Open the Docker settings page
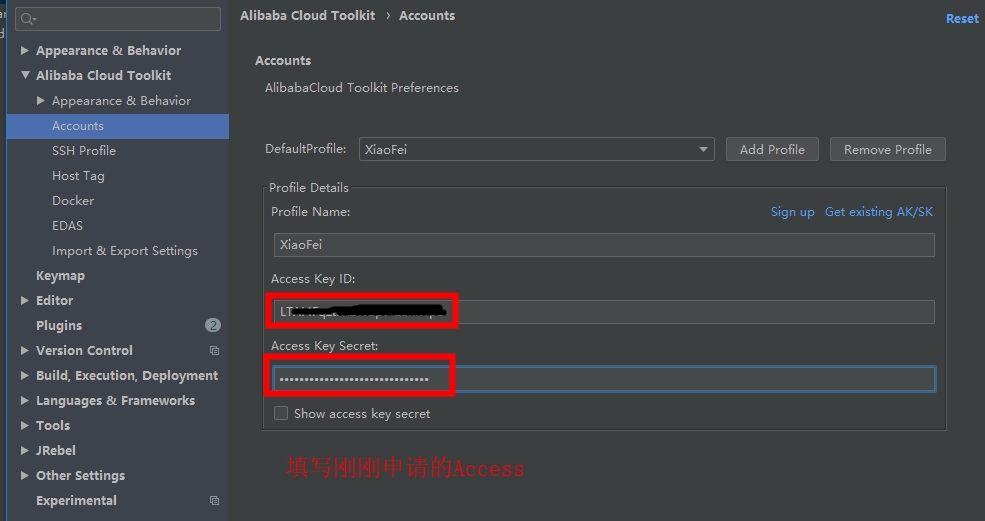The width and height of the screenshot is (985, 521). [73, 201]
